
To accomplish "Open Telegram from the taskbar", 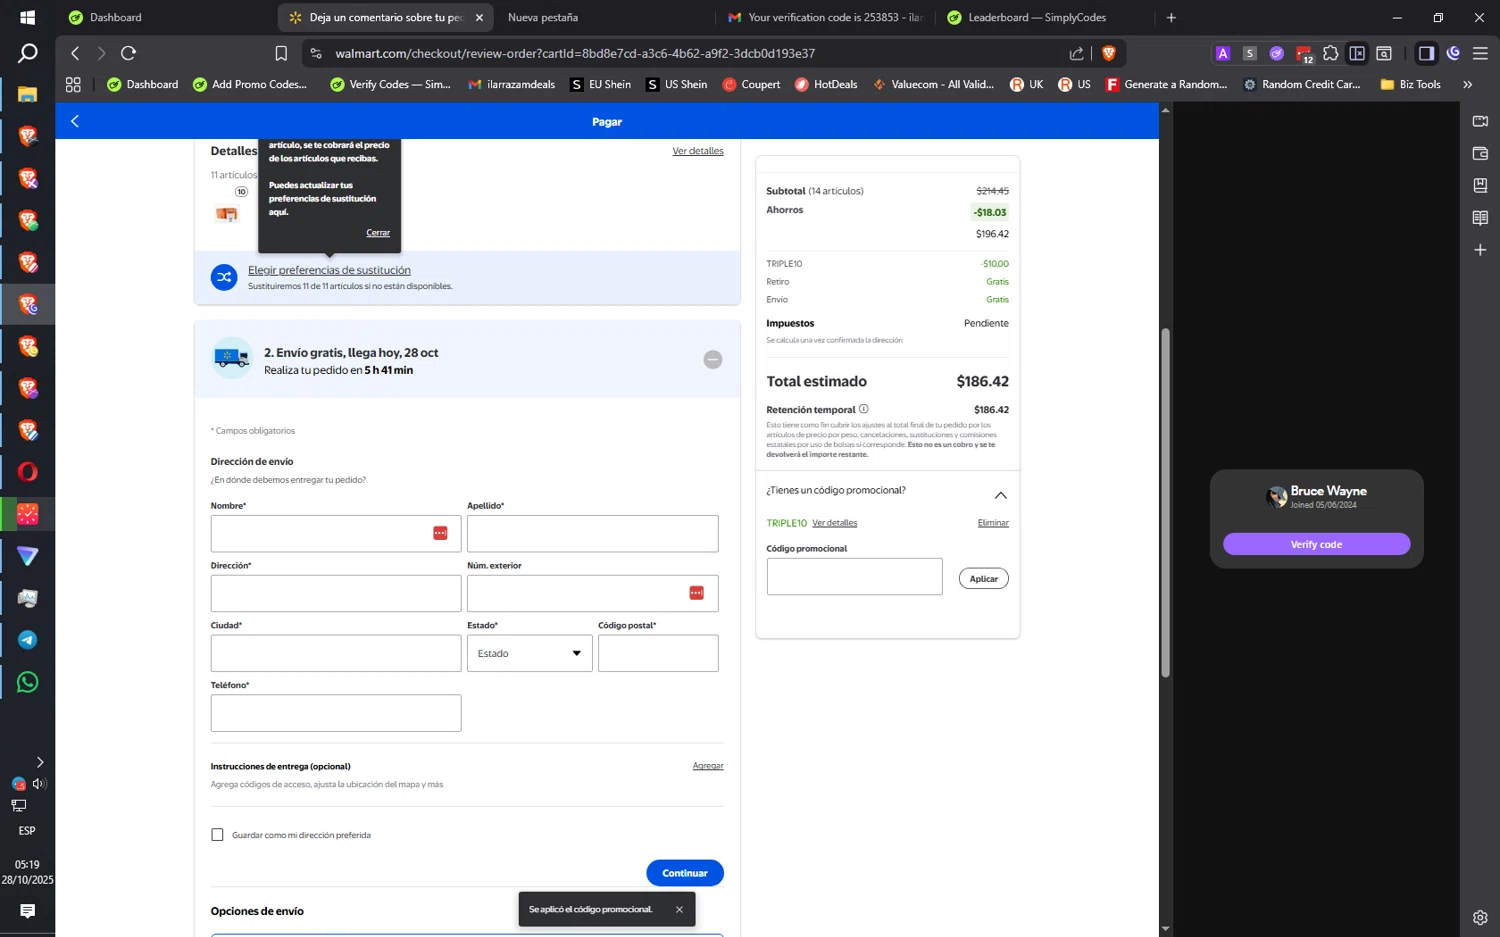I will coord(27,640).
